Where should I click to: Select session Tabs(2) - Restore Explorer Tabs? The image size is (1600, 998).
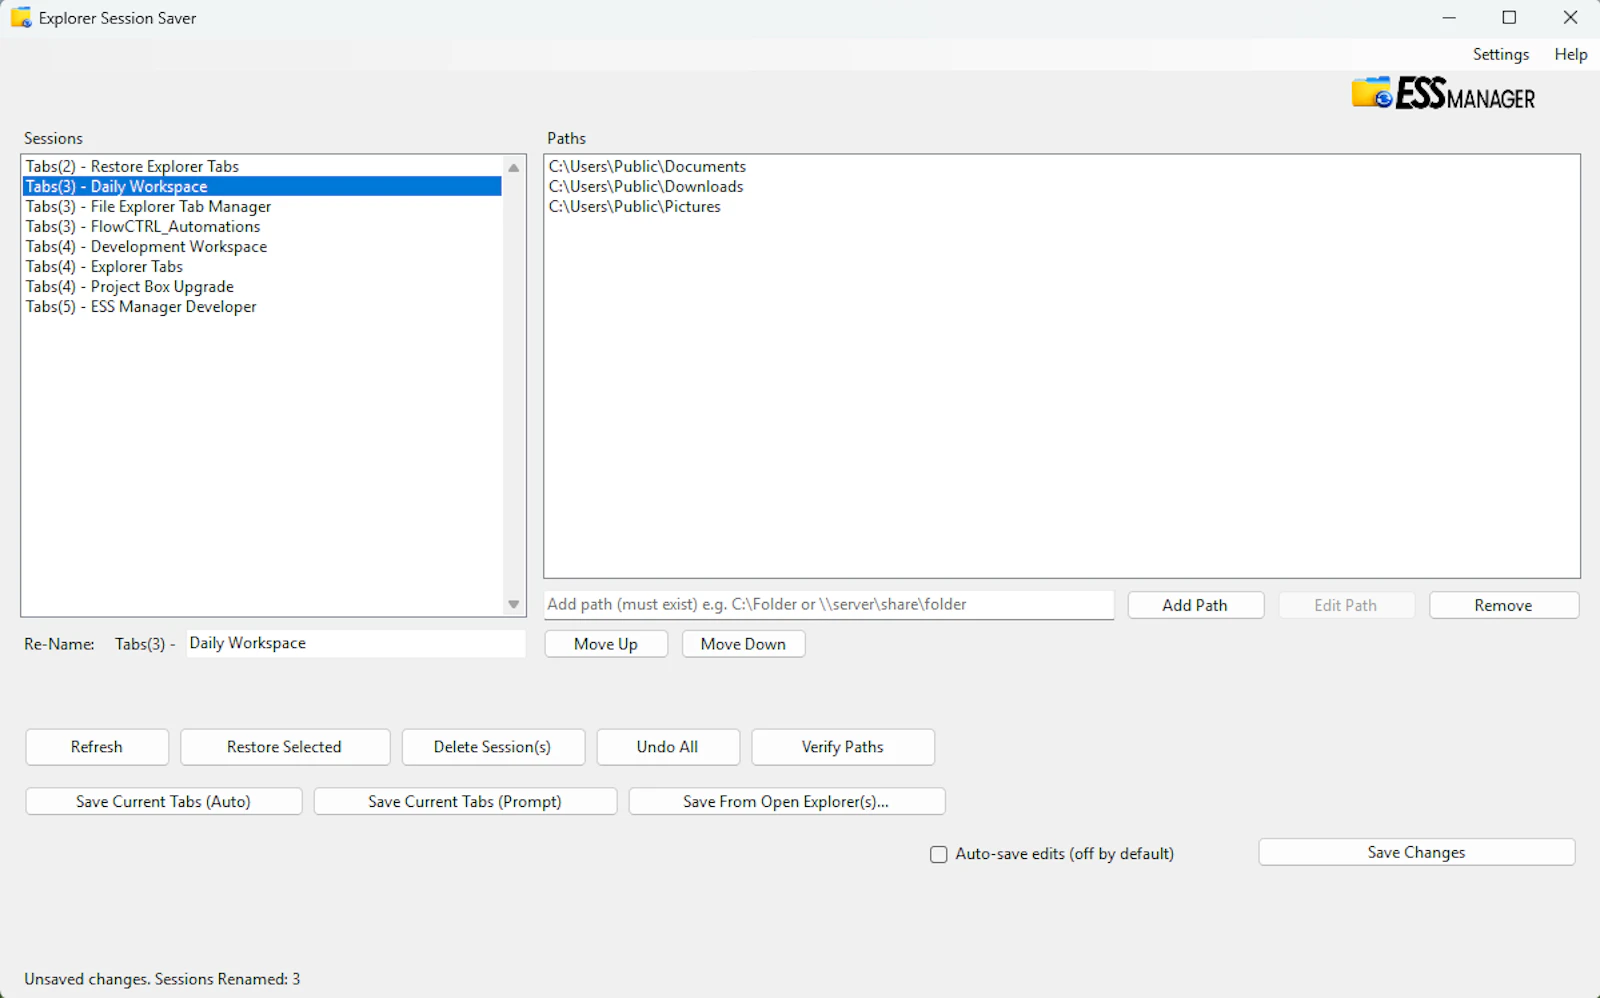tap(262, 166)
